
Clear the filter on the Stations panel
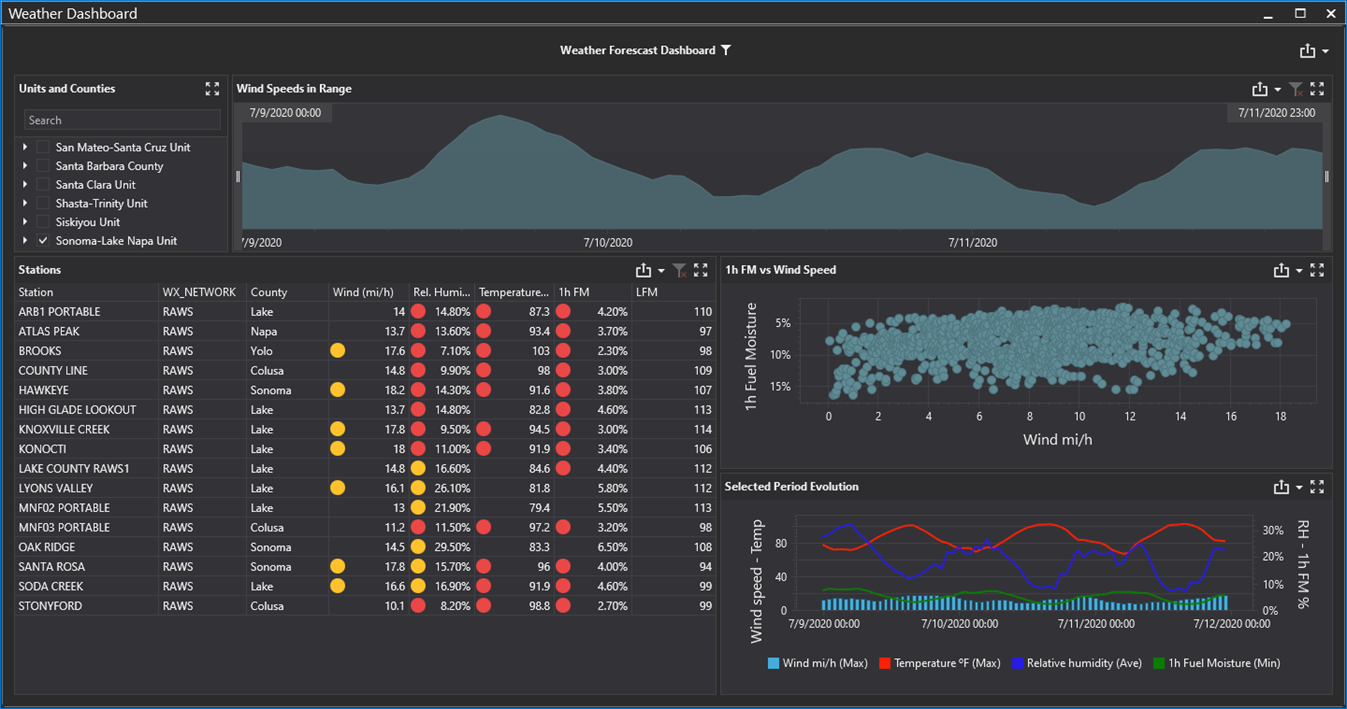(680, 269)
